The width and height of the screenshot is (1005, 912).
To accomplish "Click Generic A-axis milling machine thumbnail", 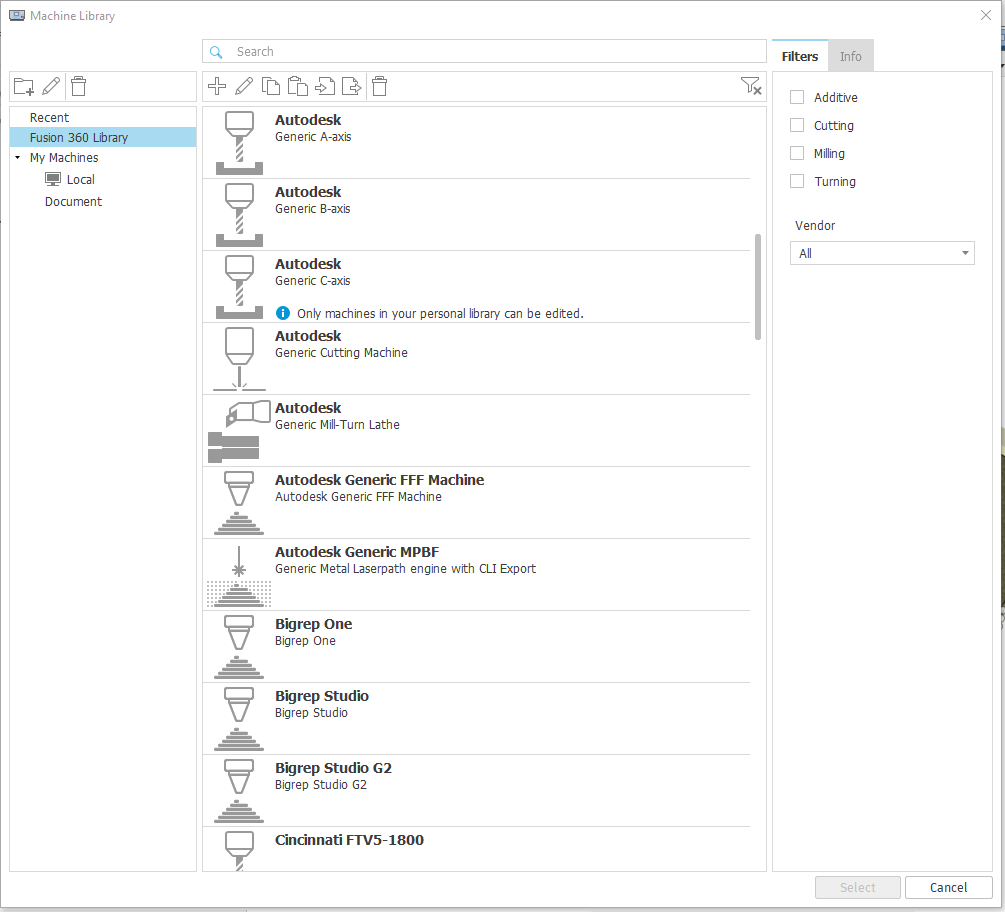I will 239,143.
